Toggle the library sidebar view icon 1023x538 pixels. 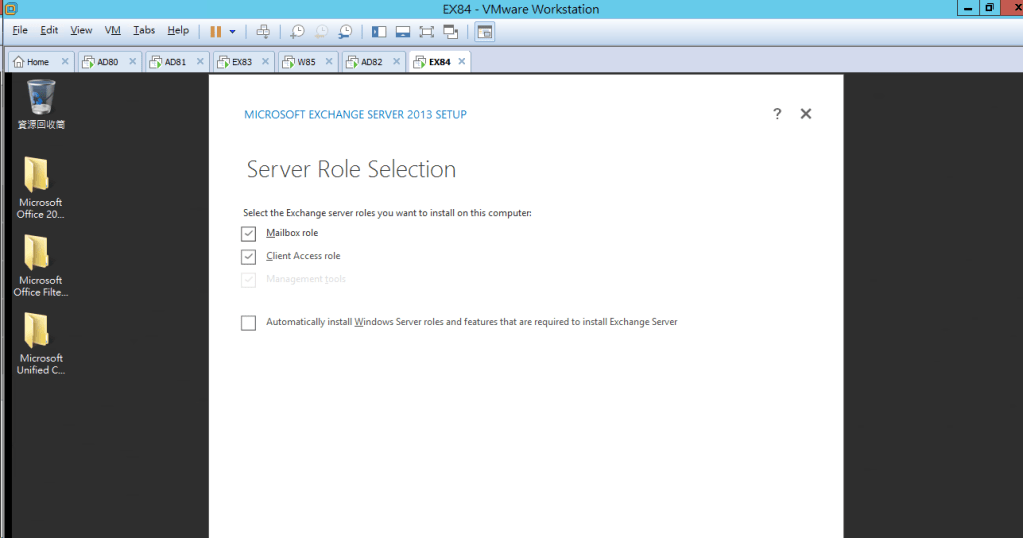(x=378, y=31)
